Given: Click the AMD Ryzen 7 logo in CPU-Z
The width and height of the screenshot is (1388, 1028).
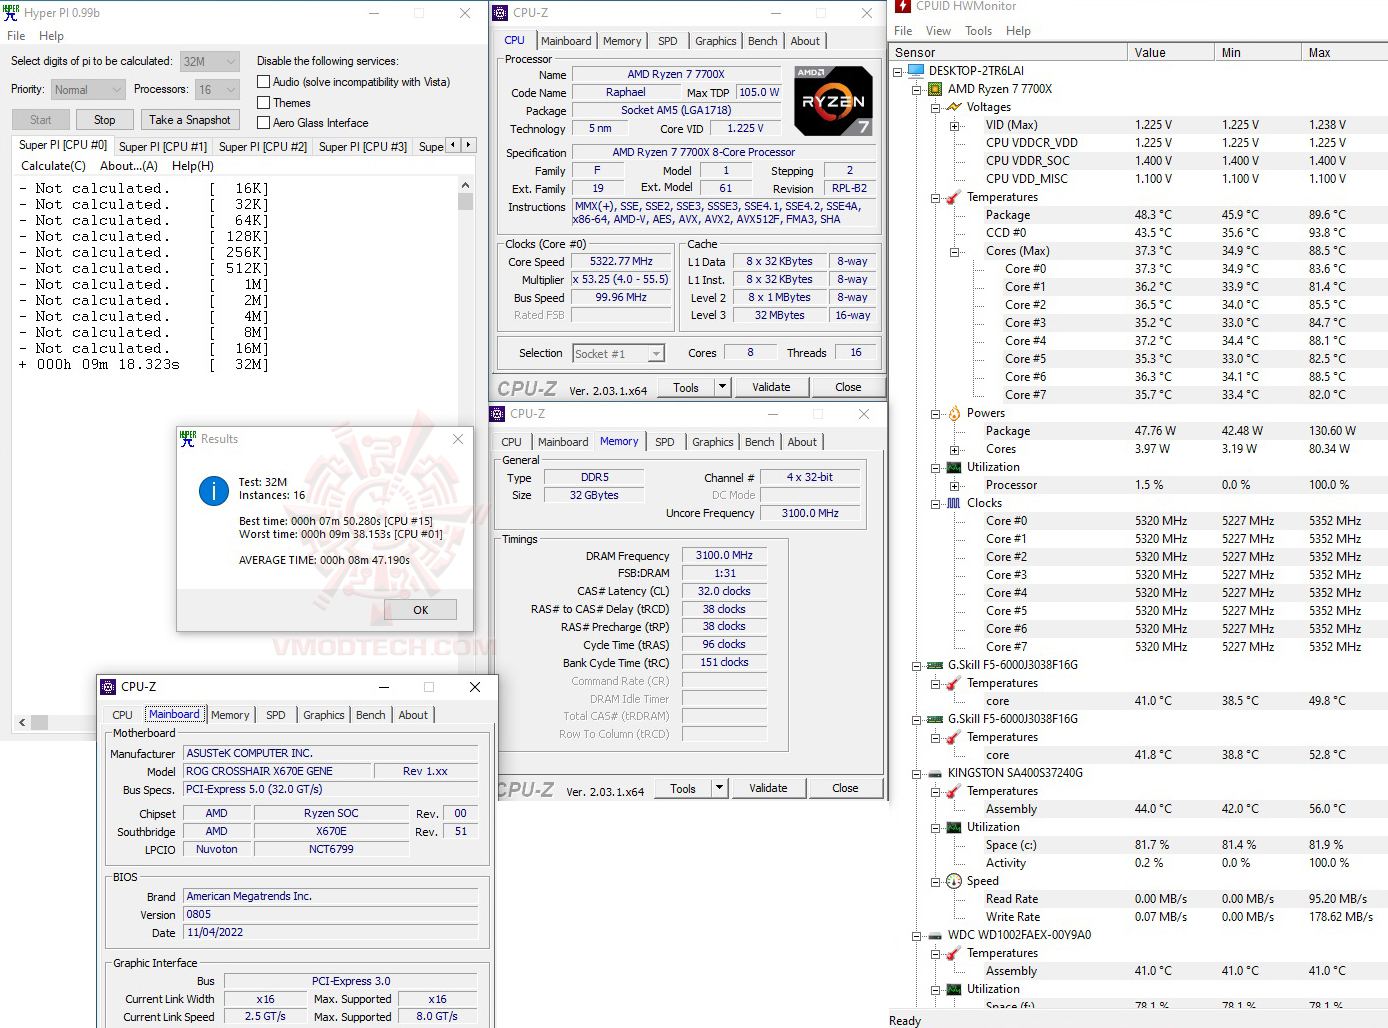Looking at the screenshot, I should click(833, 99).
